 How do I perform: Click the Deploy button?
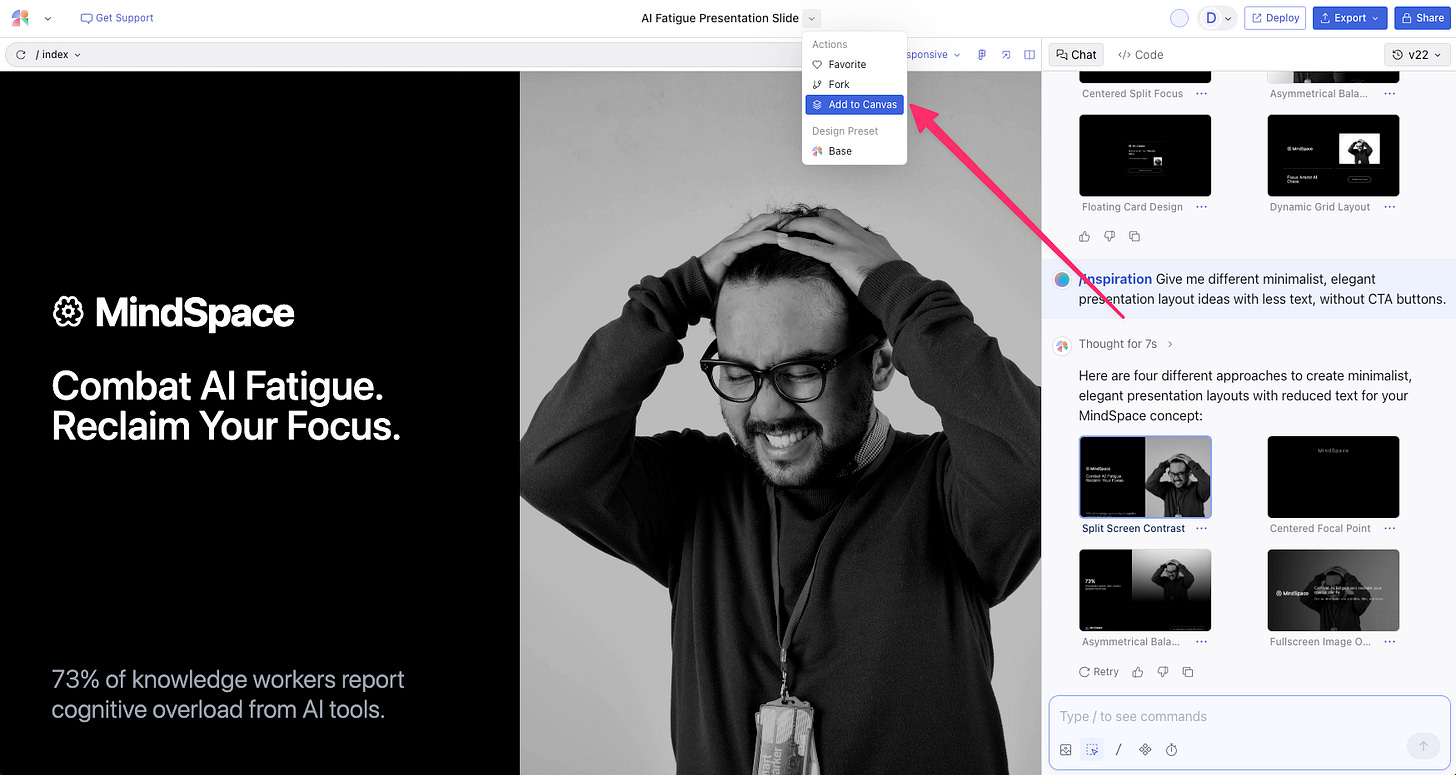click(x=1274, y=18)
